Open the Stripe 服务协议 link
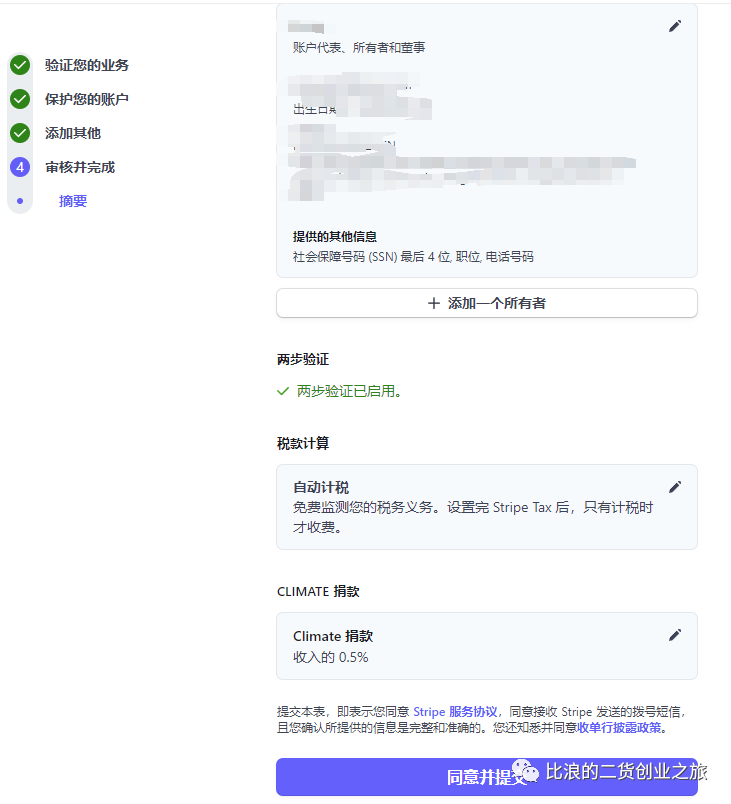The height and width of the screenshot is (804, 731). click(x=455, y=712)
